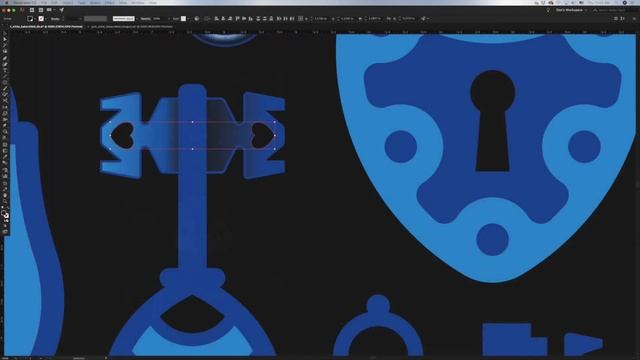Click the left heart cutout on the key bit

122,135
